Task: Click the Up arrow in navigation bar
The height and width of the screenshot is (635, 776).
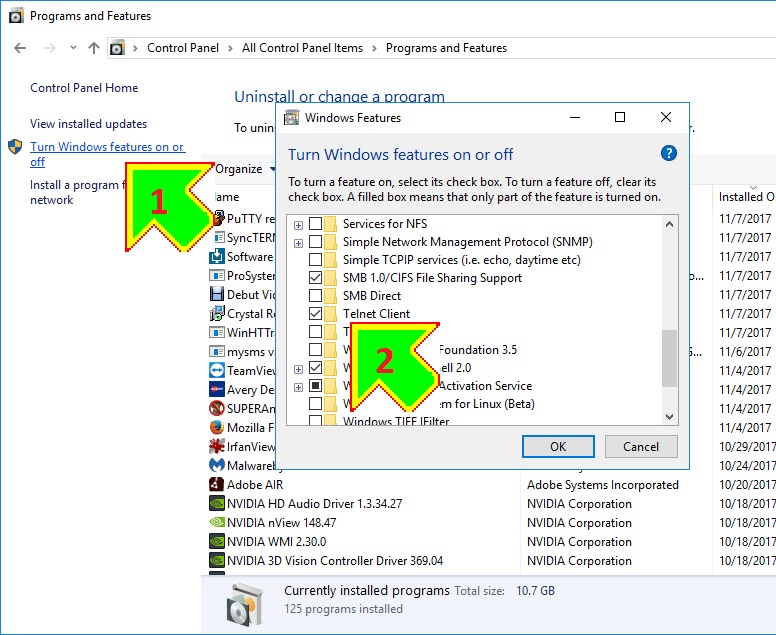Action: point(94,48)
